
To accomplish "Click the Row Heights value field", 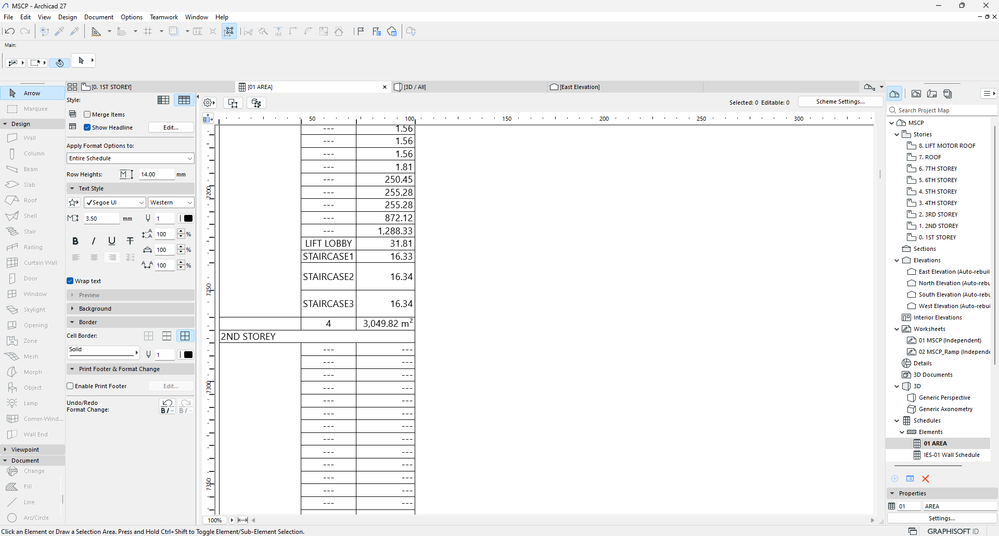I will click(156, 174).
